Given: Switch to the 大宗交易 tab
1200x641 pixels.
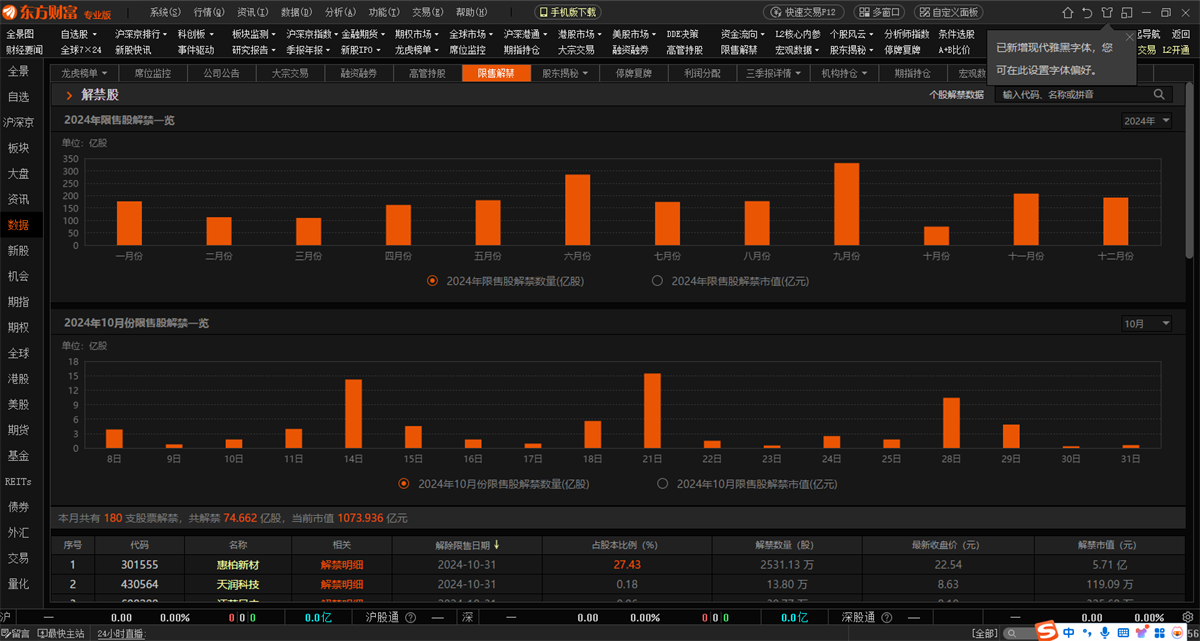Looking at the screenshot, I should coord(290,73).
